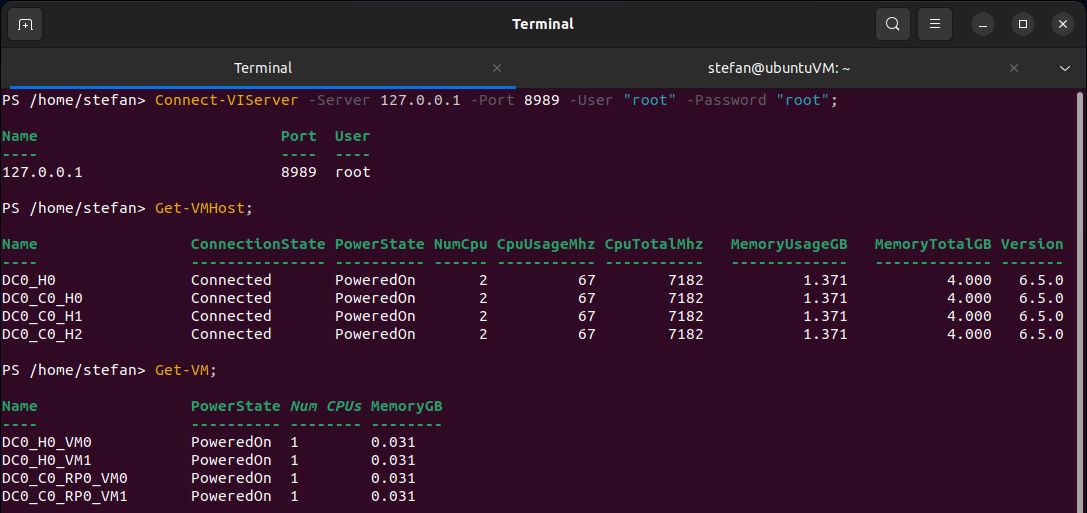Select the DC0_C0_H1 host name

tap(42, 316)
